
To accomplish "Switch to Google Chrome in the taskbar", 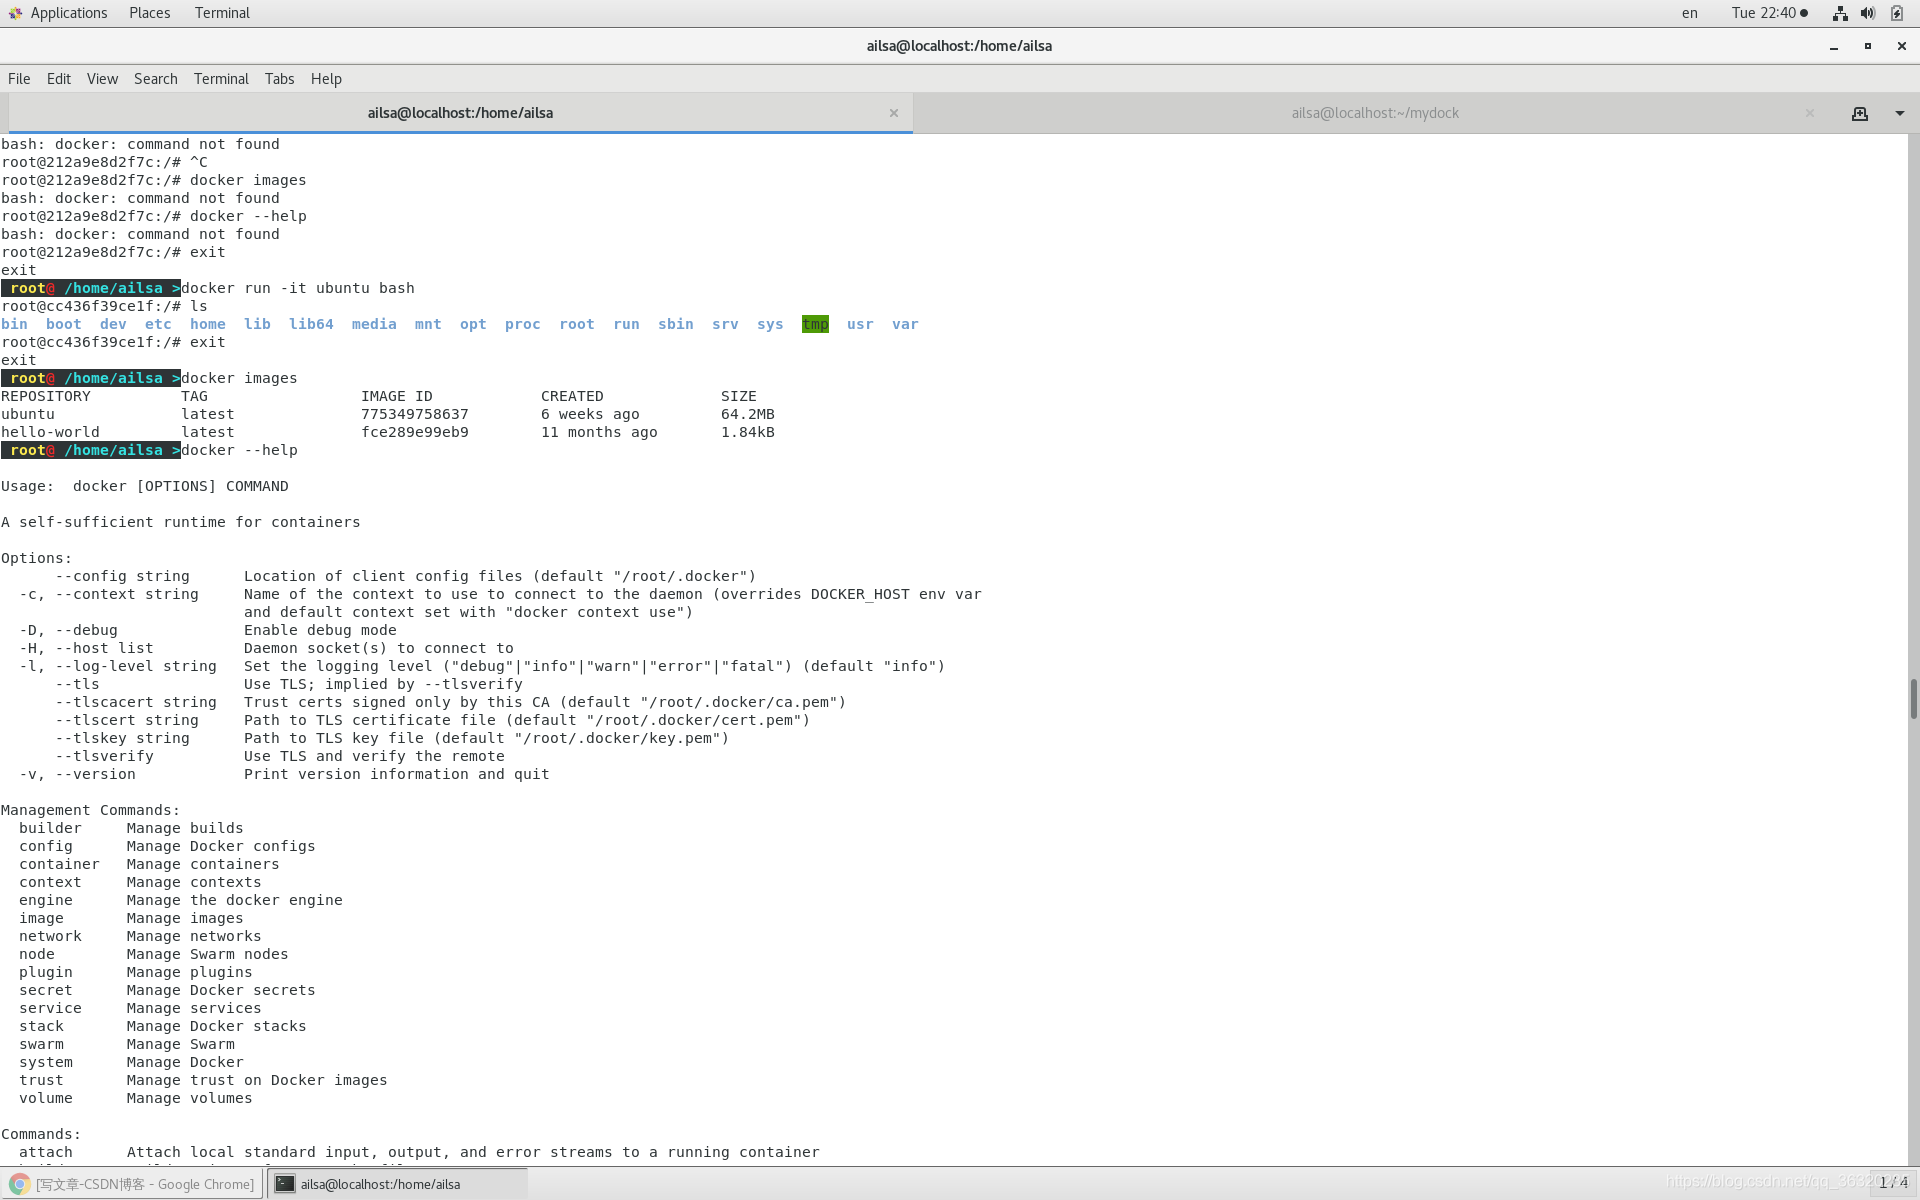I will (145, 1184).
